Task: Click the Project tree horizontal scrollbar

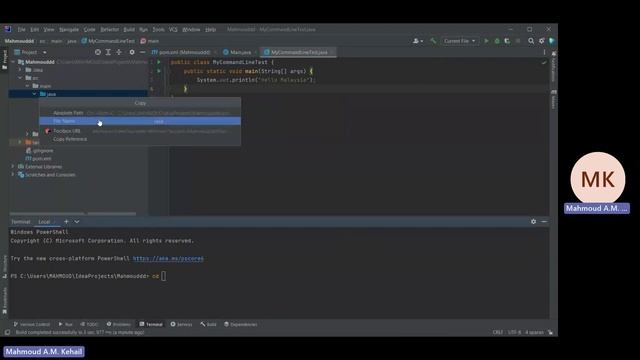Action: pos(73,213)
